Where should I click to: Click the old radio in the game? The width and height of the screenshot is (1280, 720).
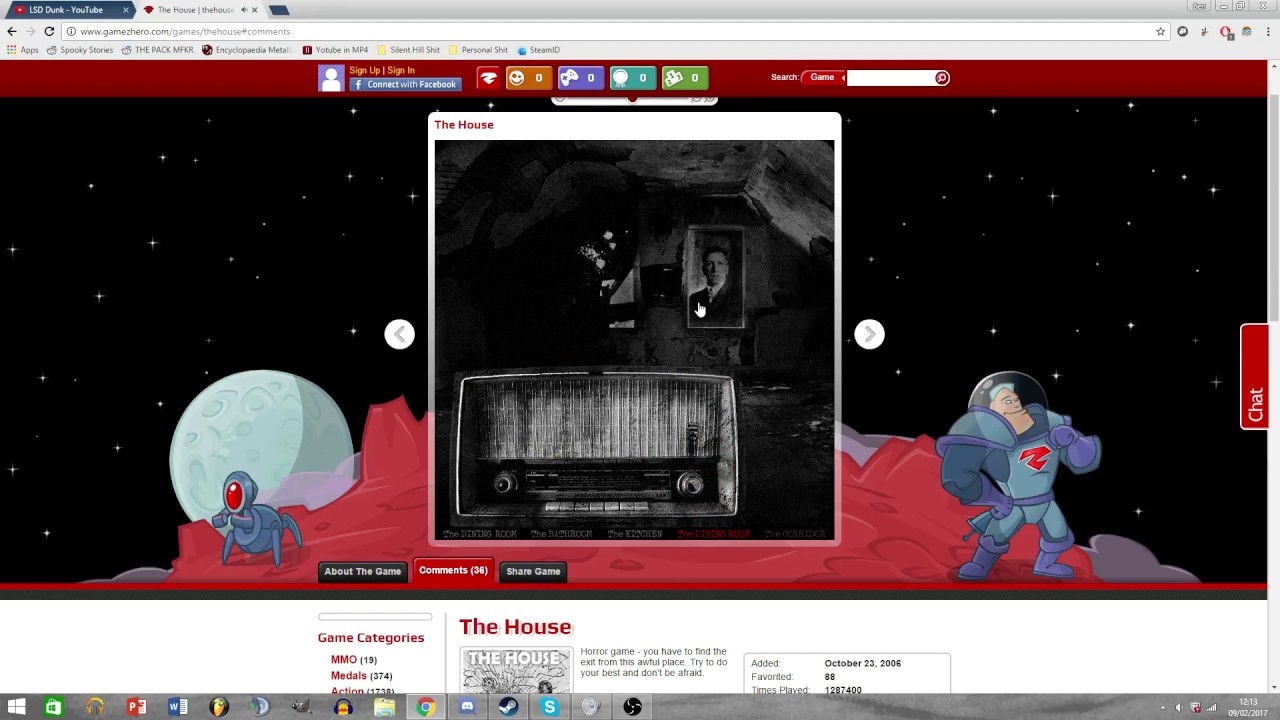[x=597, y=446]
